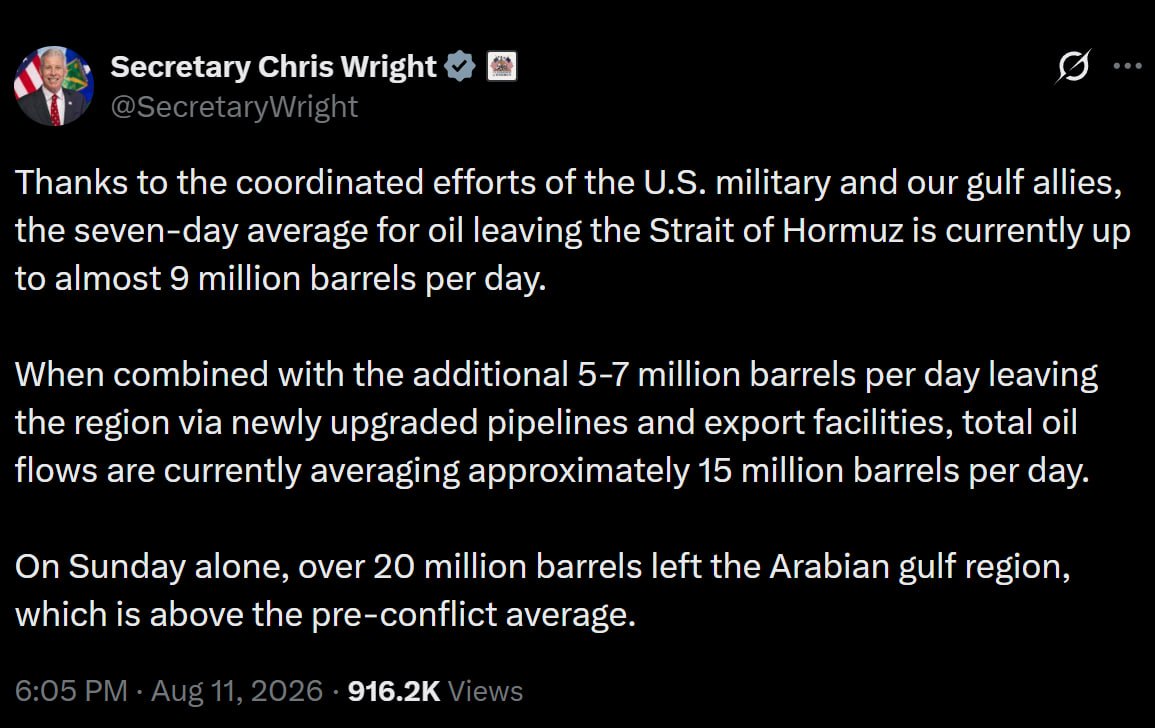
Task: Click the words "Strait of Hormuz"
Action: coord(776,231)
